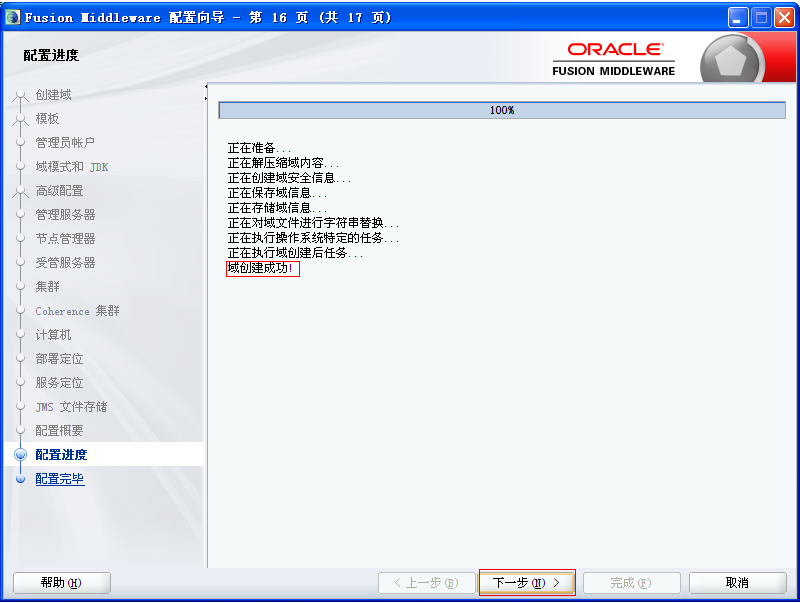Open the 配置完毕 step link

click(x=60, y=479)
